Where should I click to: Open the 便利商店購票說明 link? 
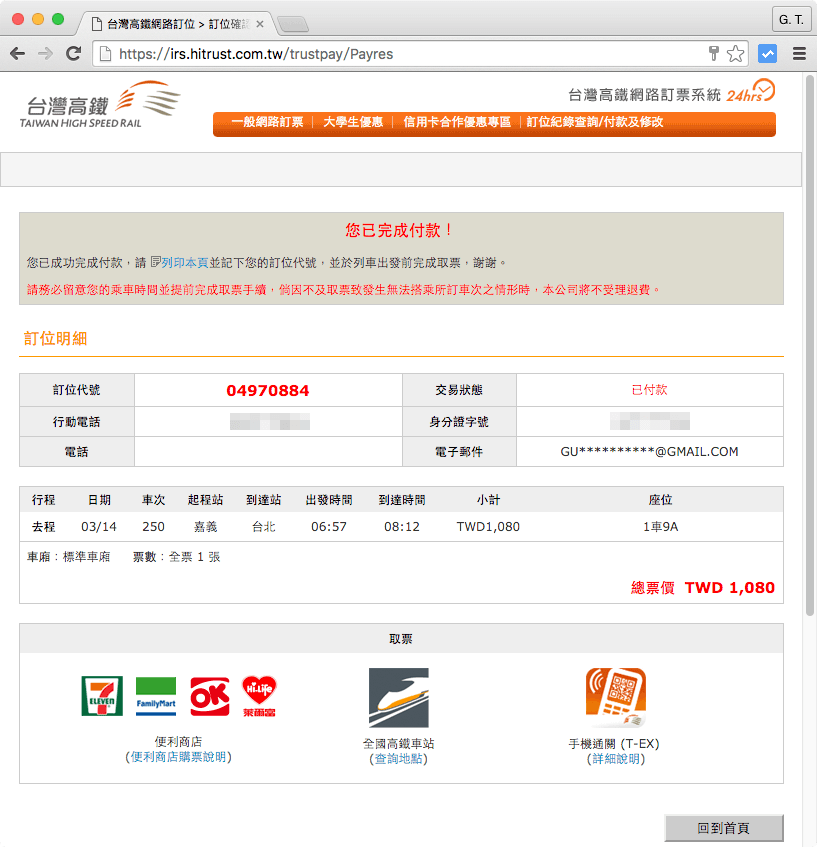coord(178,758)
